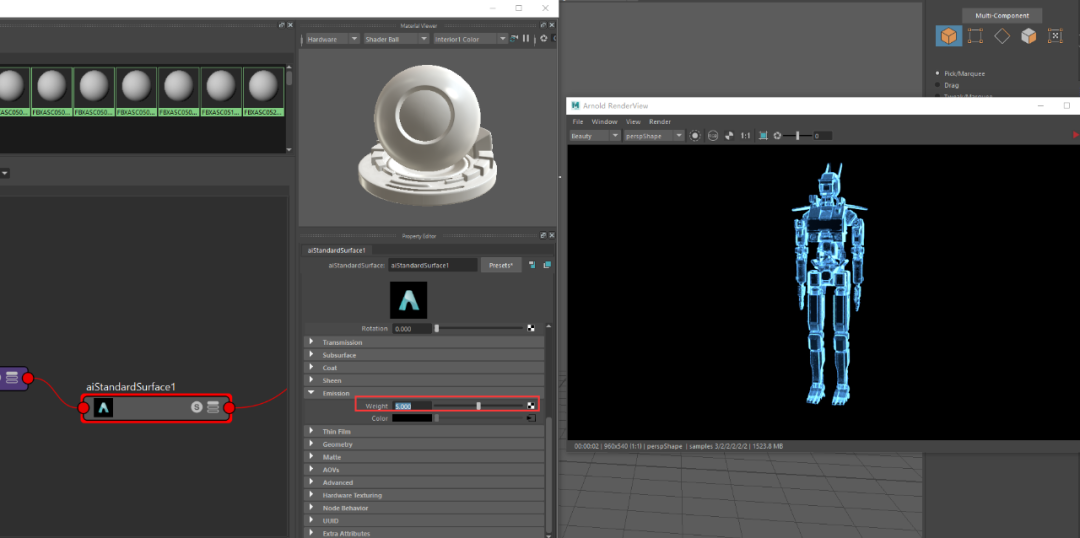Image resolution: width=1080 pixels, height=538 pixels.
Task: Click the Presets button
Action: 501,265
